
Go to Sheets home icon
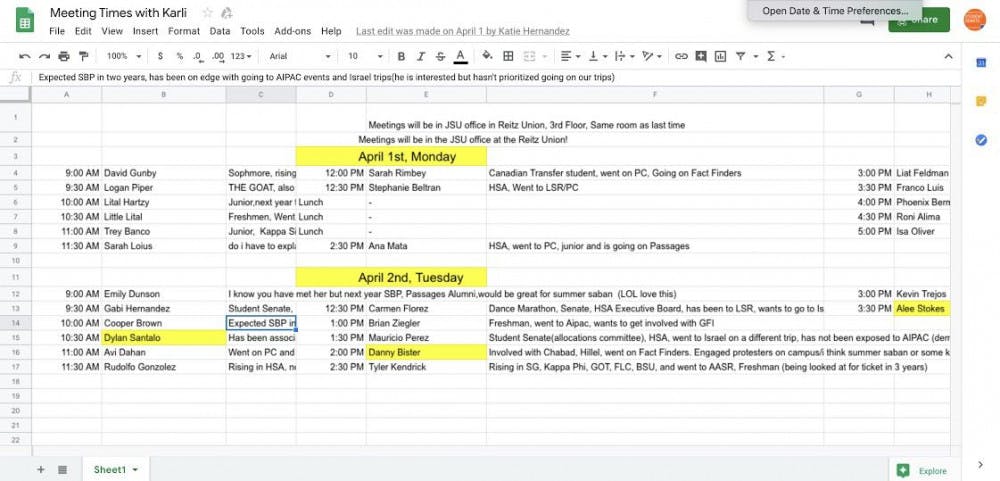[26, 22]
